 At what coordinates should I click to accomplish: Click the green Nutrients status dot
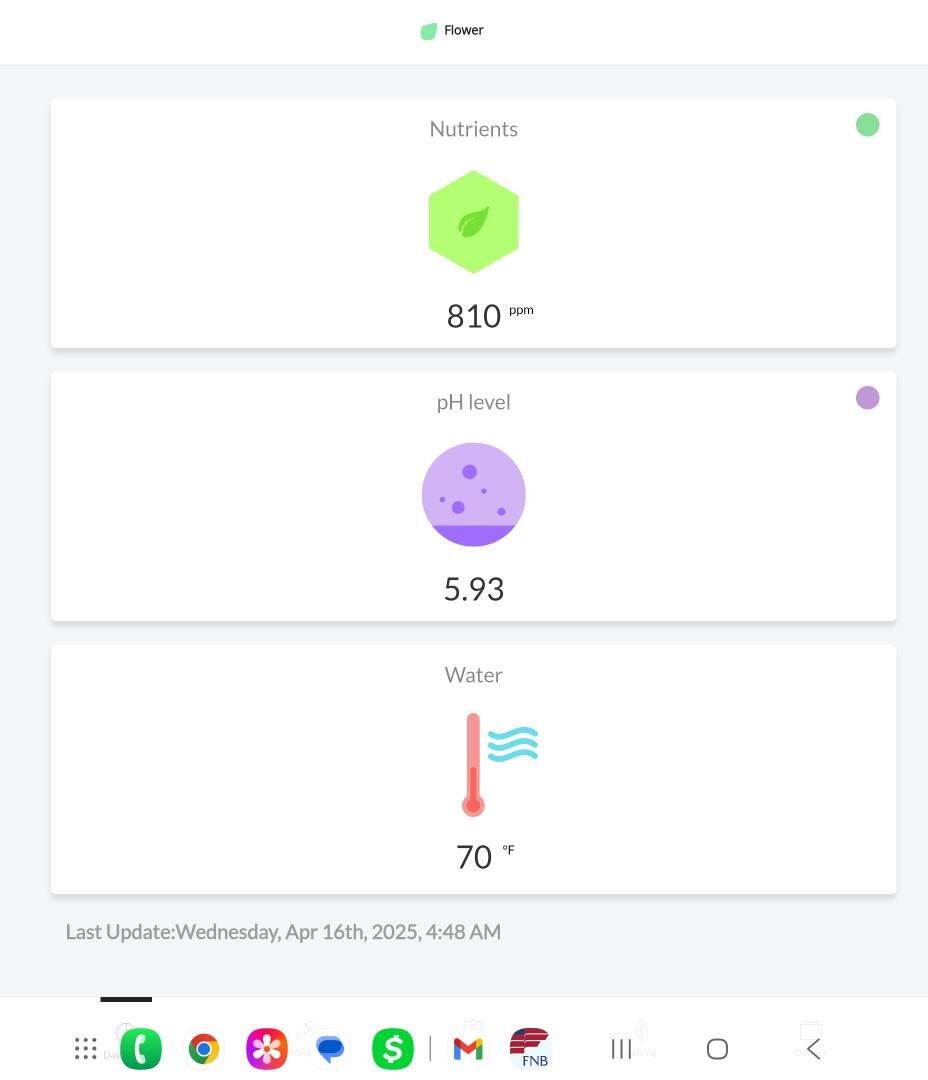tap(867, 125)
